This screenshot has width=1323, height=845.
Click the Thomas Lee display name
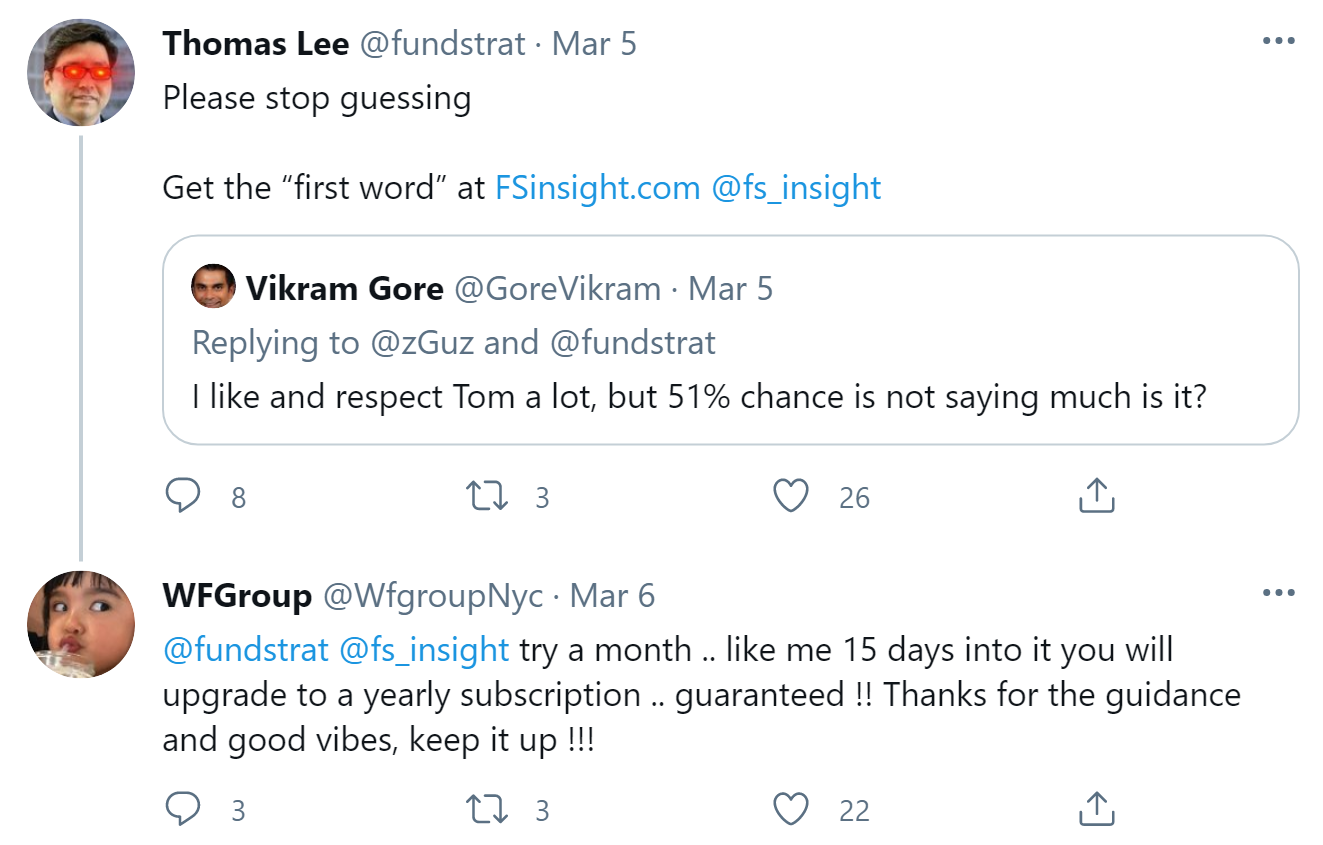tap(255, 44)
